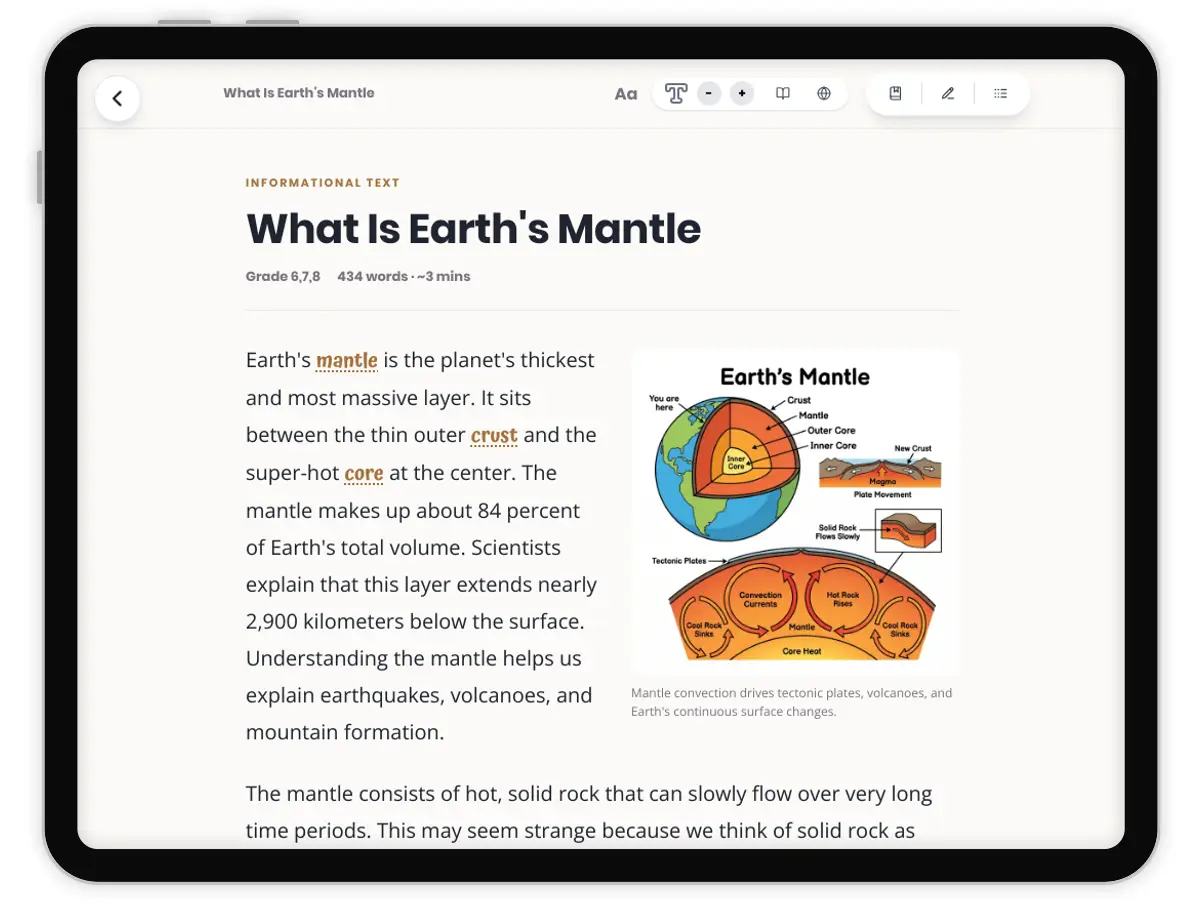Image resolution: width=1200 pixels, height=906 pixels.
Task: Open the Aa text settings
Action: 626,94
